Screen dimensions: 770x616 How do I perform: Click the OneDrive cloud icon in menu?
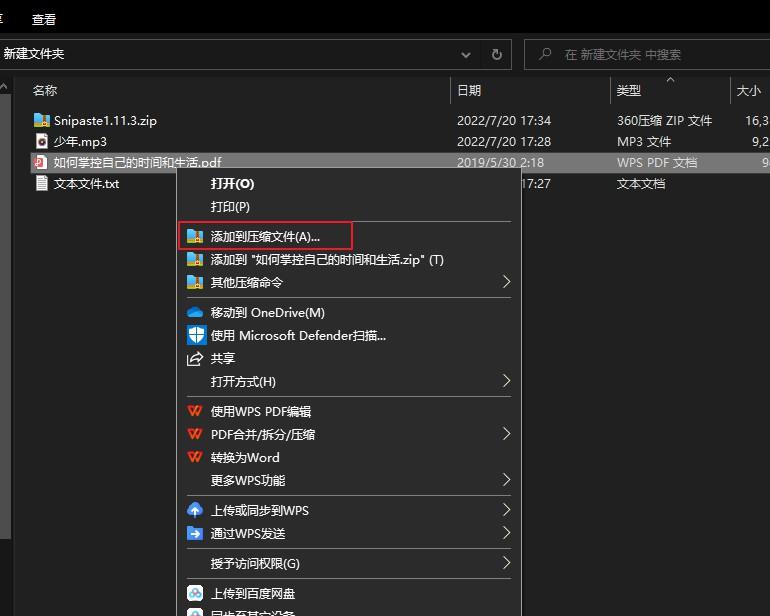[195, 313]
